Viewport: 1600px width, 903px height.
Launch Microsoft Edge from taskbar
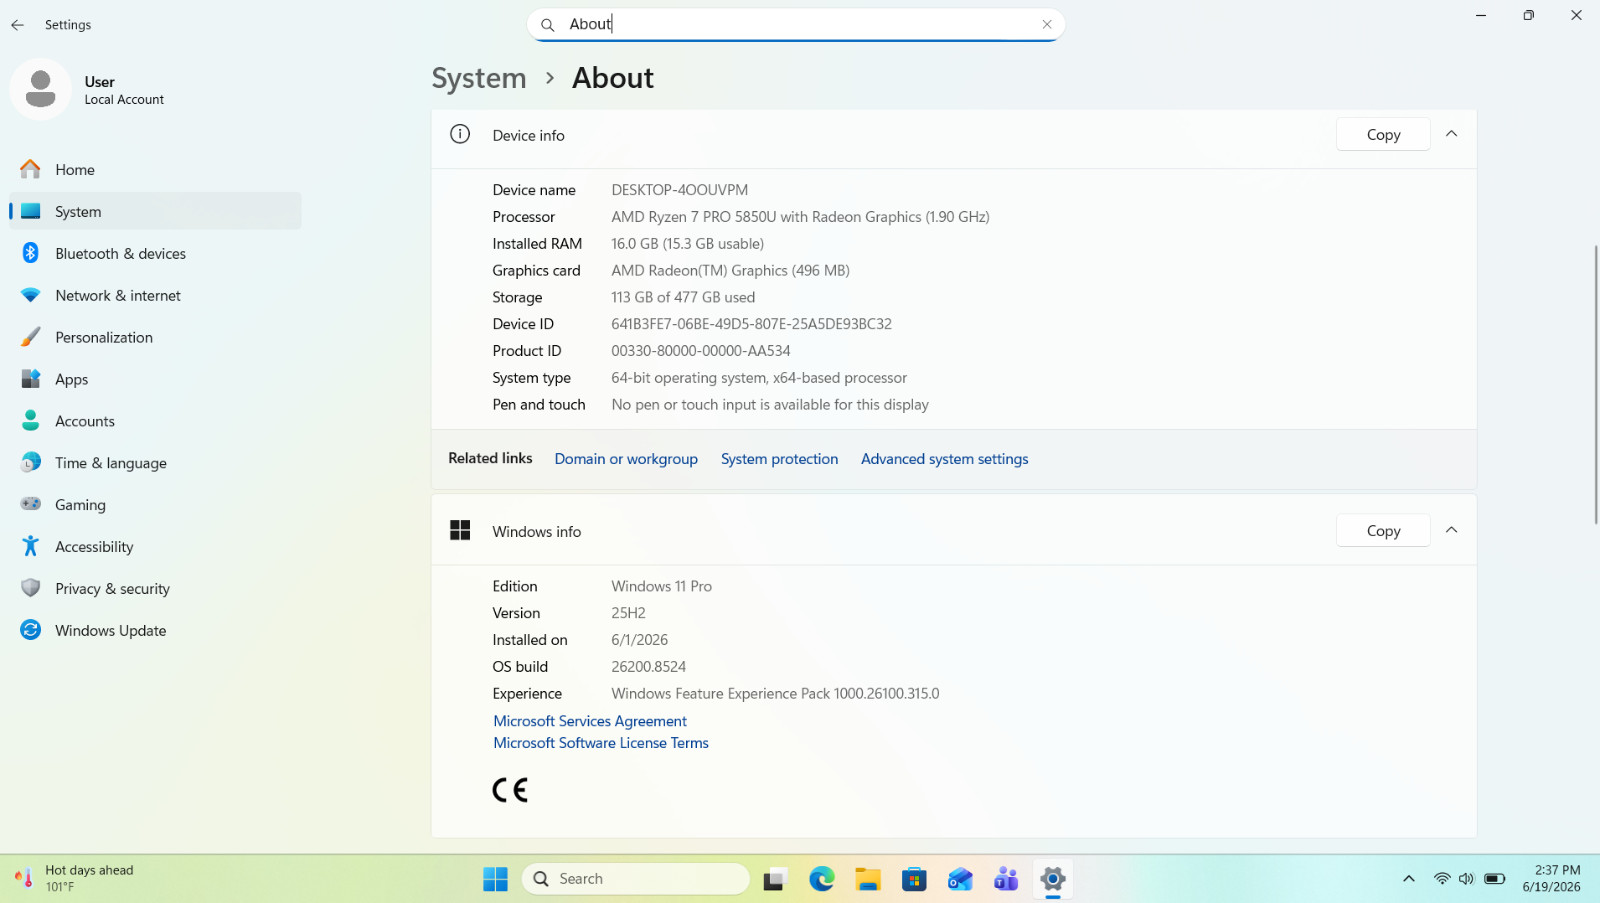[822, 879]
